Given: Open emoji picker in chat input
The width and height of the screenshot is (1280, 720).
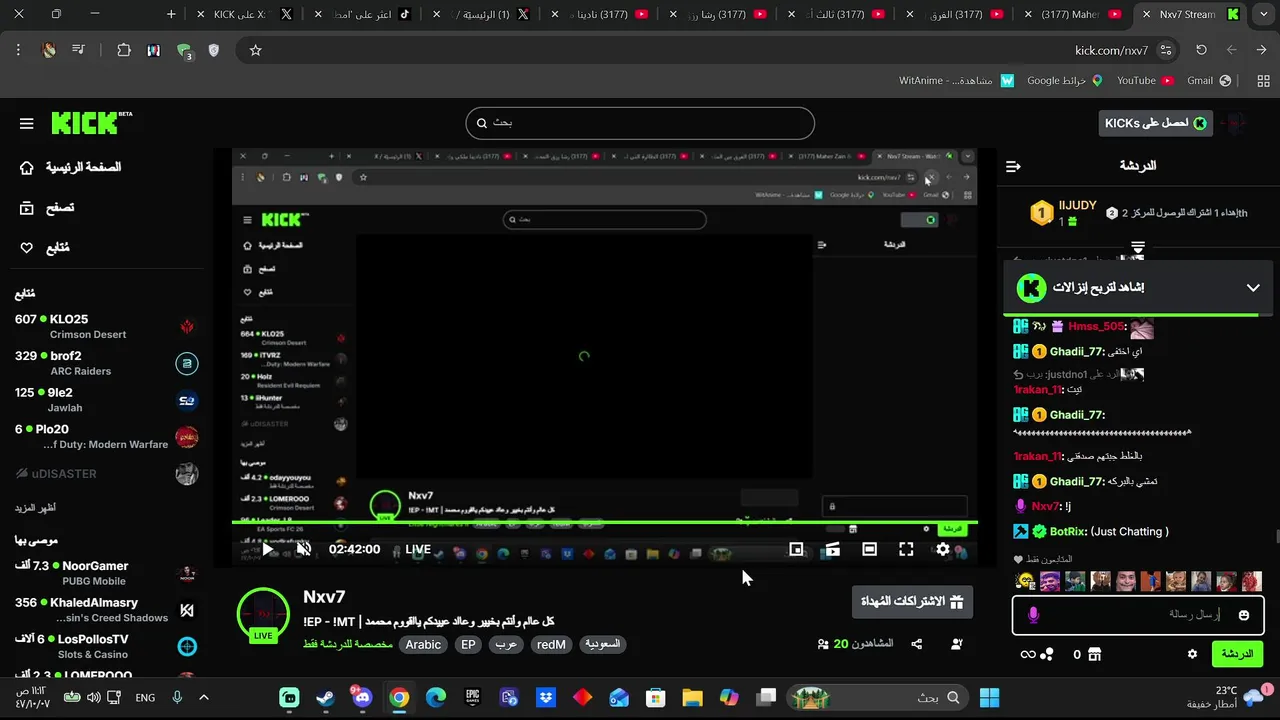Looking at the screenshot, I should coord(1244,615).
